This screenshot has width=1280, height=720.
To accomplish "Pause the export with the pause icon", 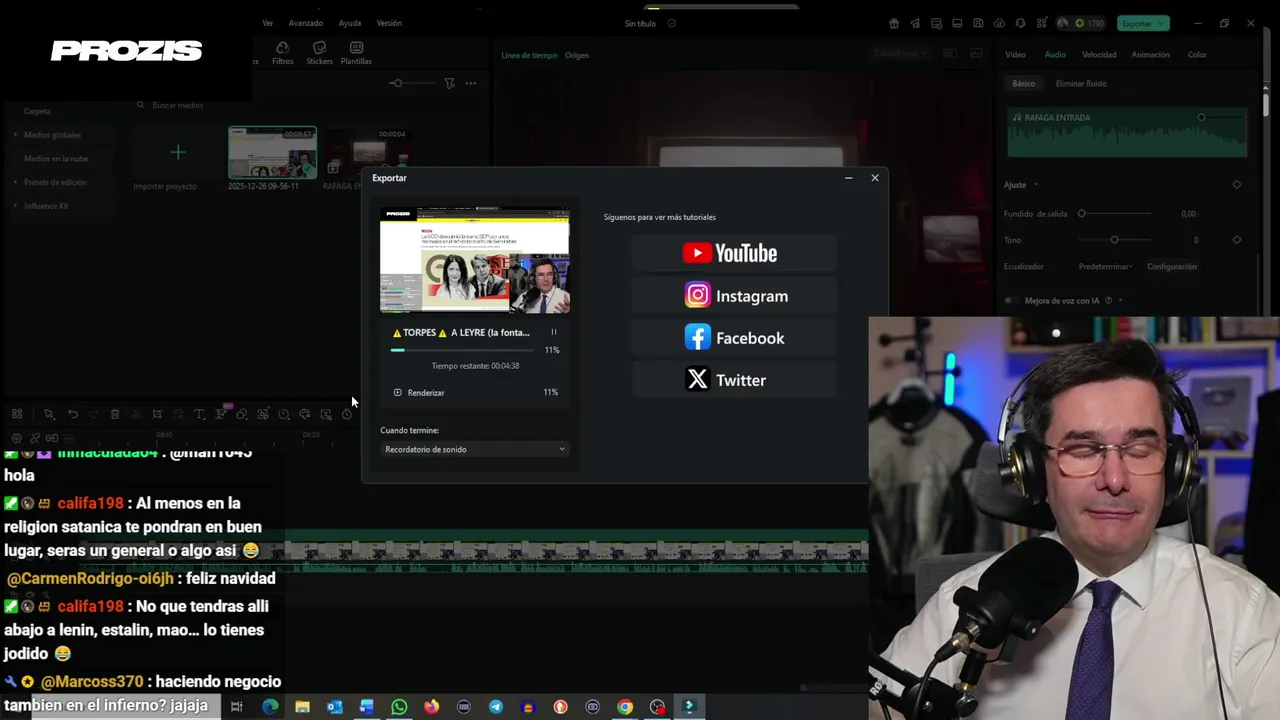I will tap(553, 332).
